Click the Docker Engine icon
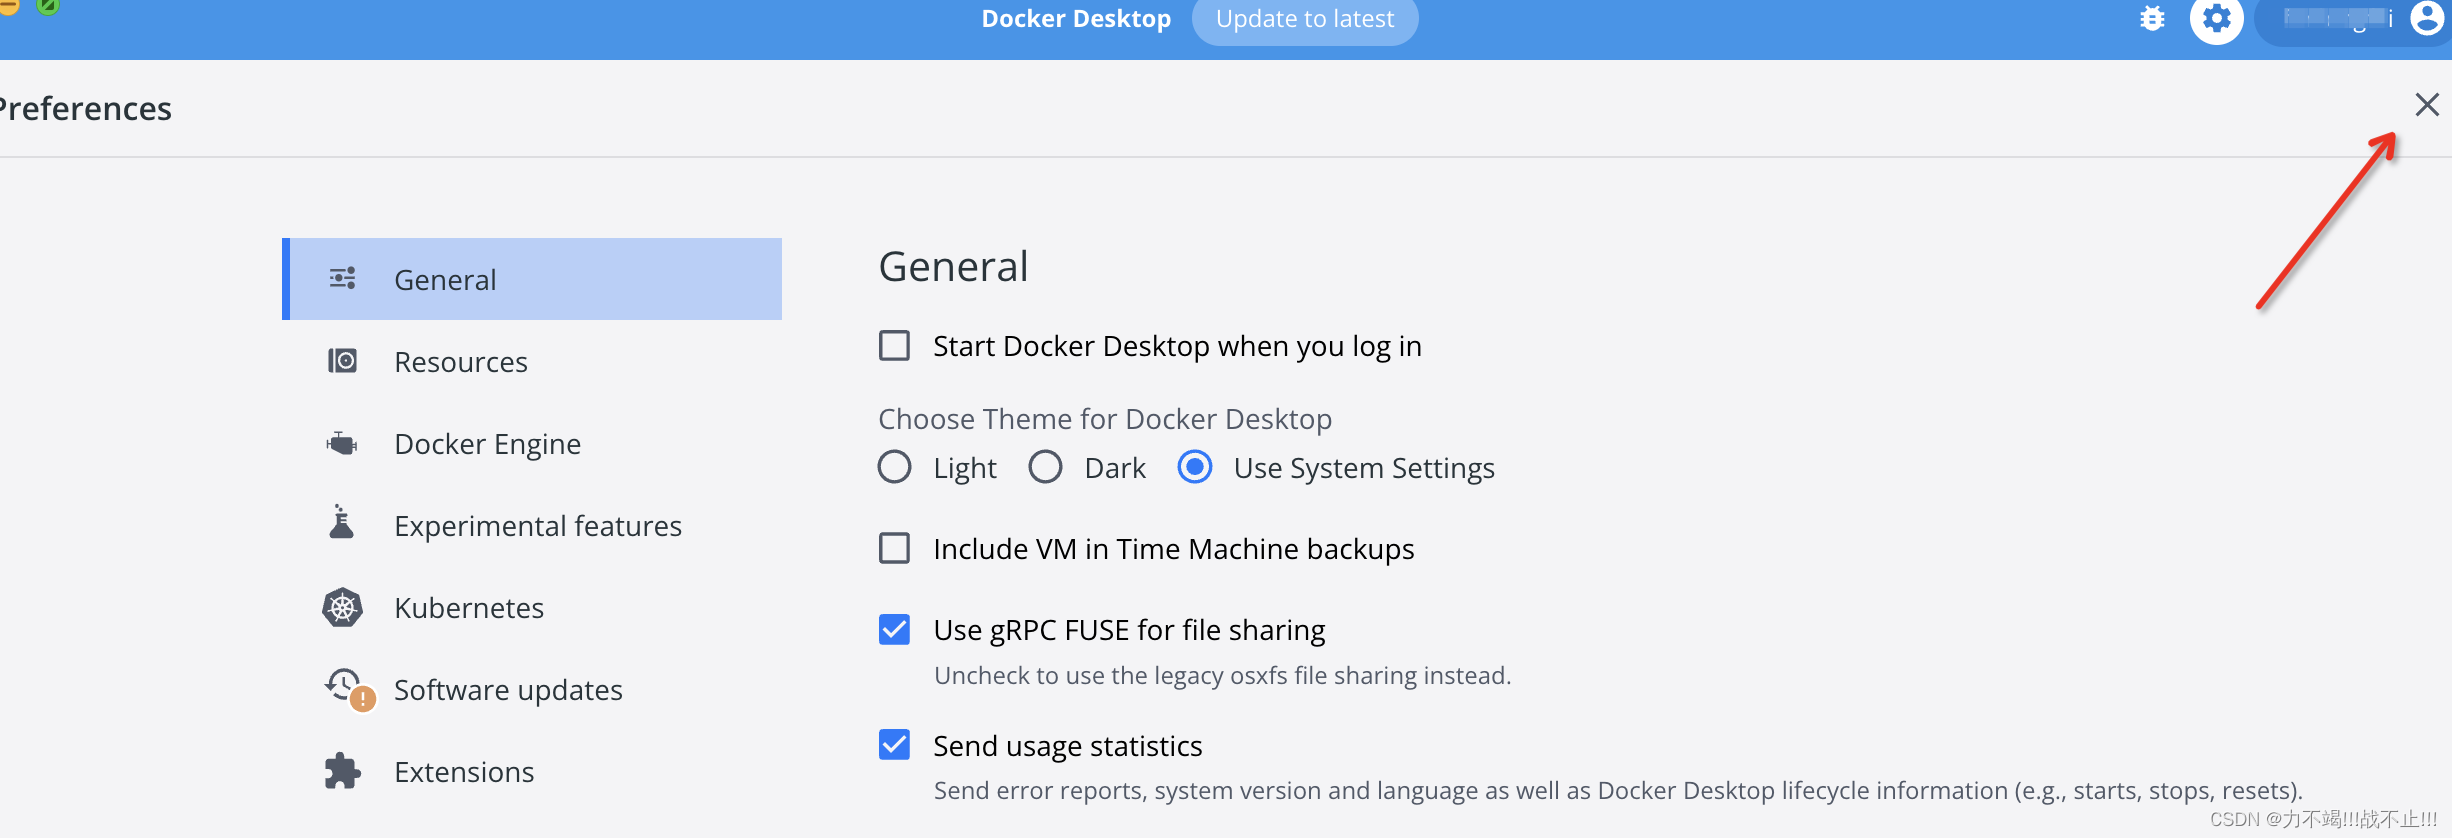Screen dimensions: 2452x838 point(343,443)
